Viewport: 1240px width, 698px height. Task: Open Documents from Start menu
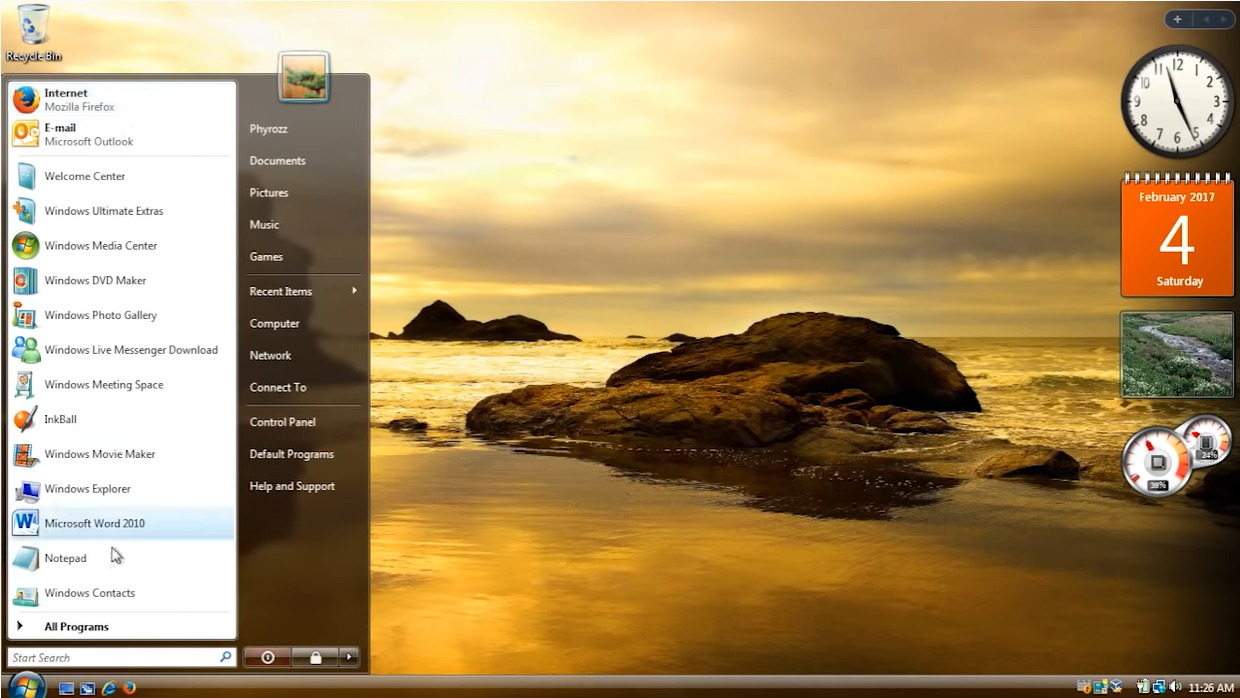click(x=277, y=161)
